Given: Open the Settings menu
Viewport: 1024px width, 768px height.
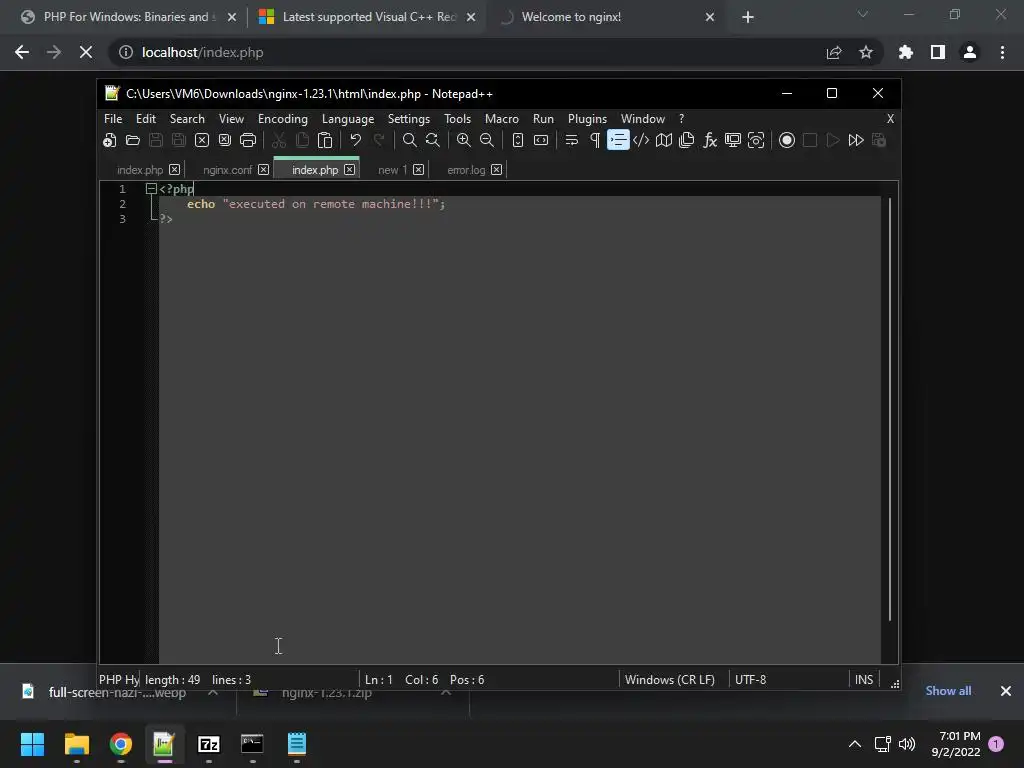Looking at the screenshot, I should (x=409, y=119).
